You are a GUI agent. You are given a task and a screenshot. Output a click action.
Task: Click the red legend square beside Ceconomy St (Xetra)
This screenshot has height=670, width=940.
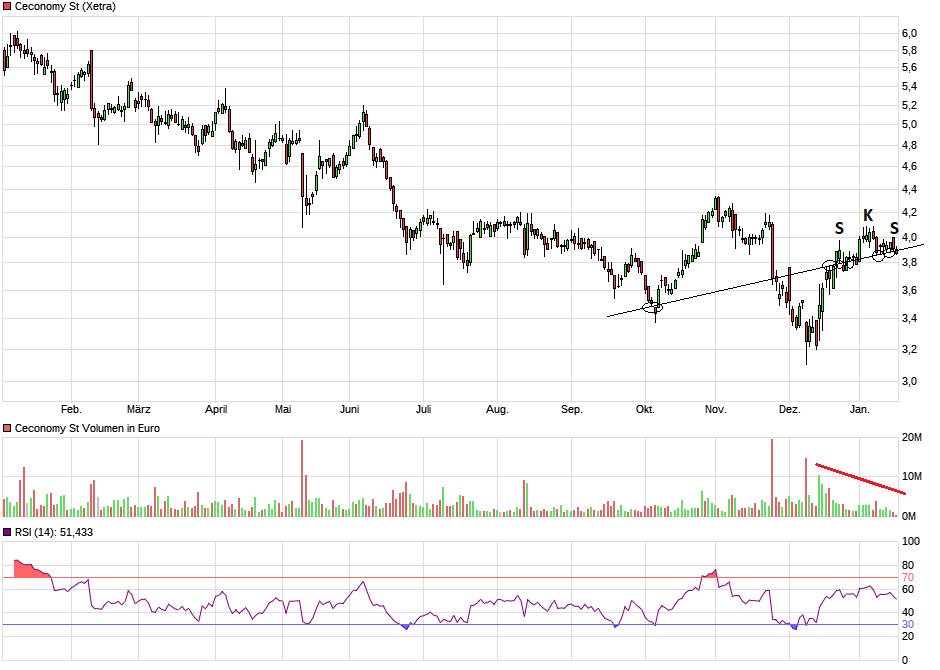(8, 7)
